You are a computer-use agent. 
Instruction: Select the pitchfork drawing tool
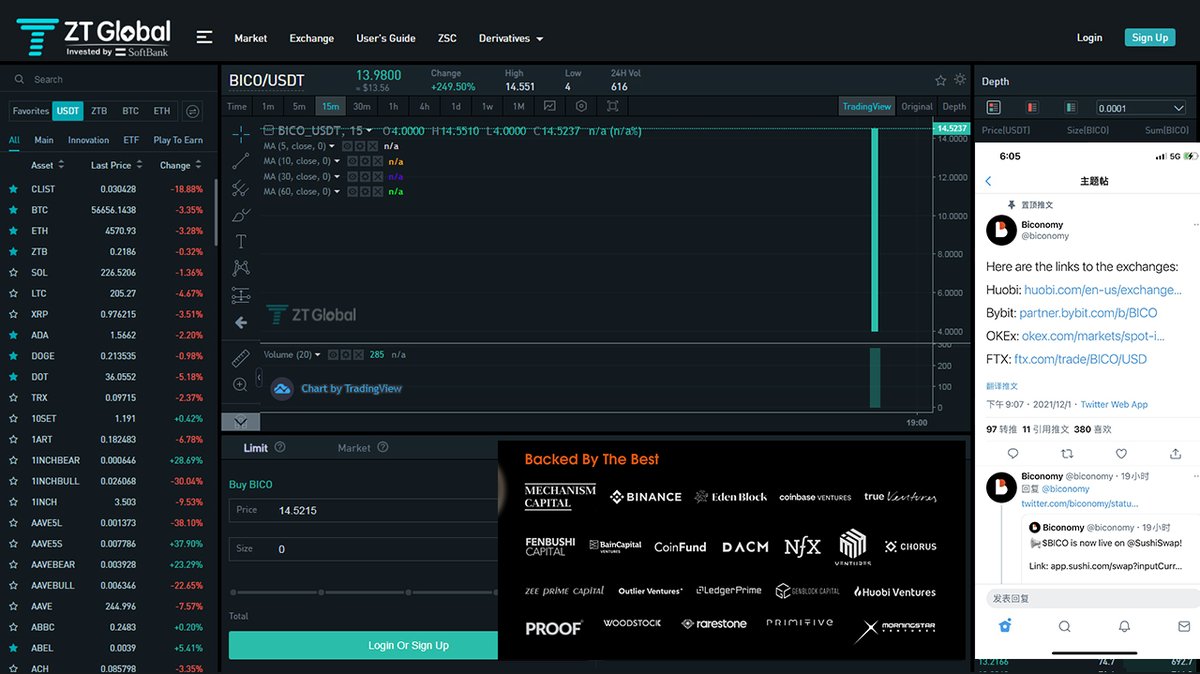241,188
